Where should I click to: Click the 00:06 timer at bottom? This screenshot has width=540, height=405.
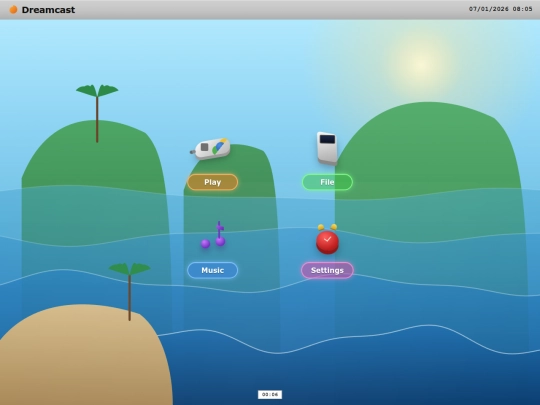(270, 394)
